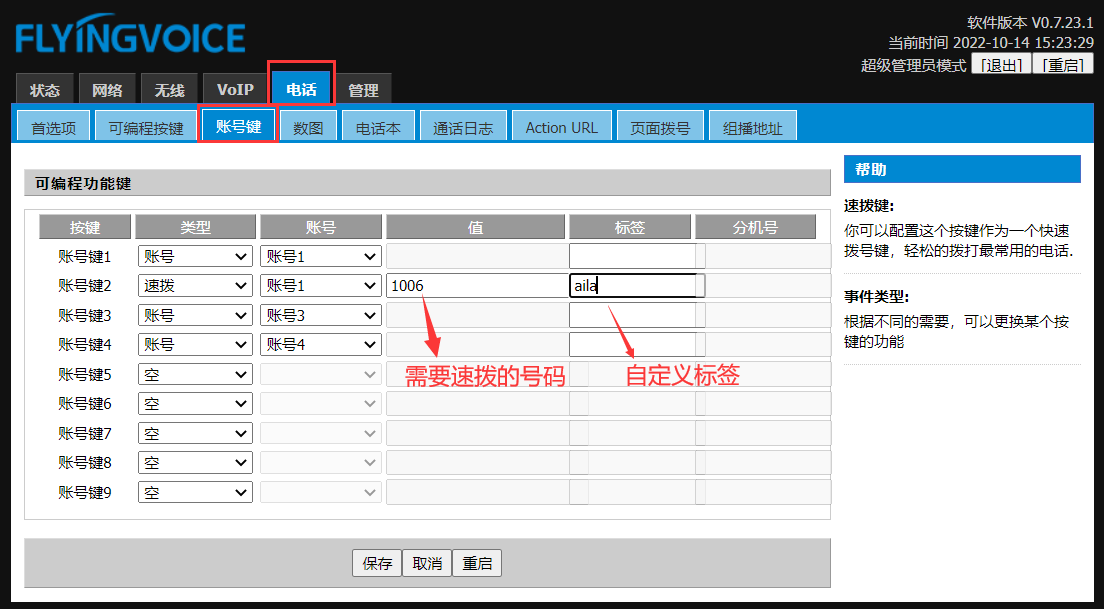Click the 退出 logout button

[1001, 65]
